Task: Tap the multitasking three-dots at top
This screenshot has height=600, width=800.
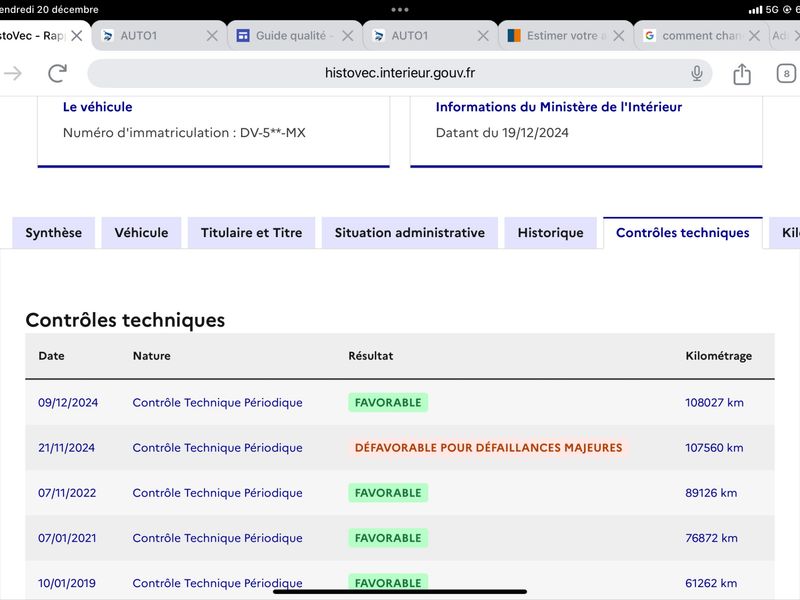Action: tap(400, 10)
